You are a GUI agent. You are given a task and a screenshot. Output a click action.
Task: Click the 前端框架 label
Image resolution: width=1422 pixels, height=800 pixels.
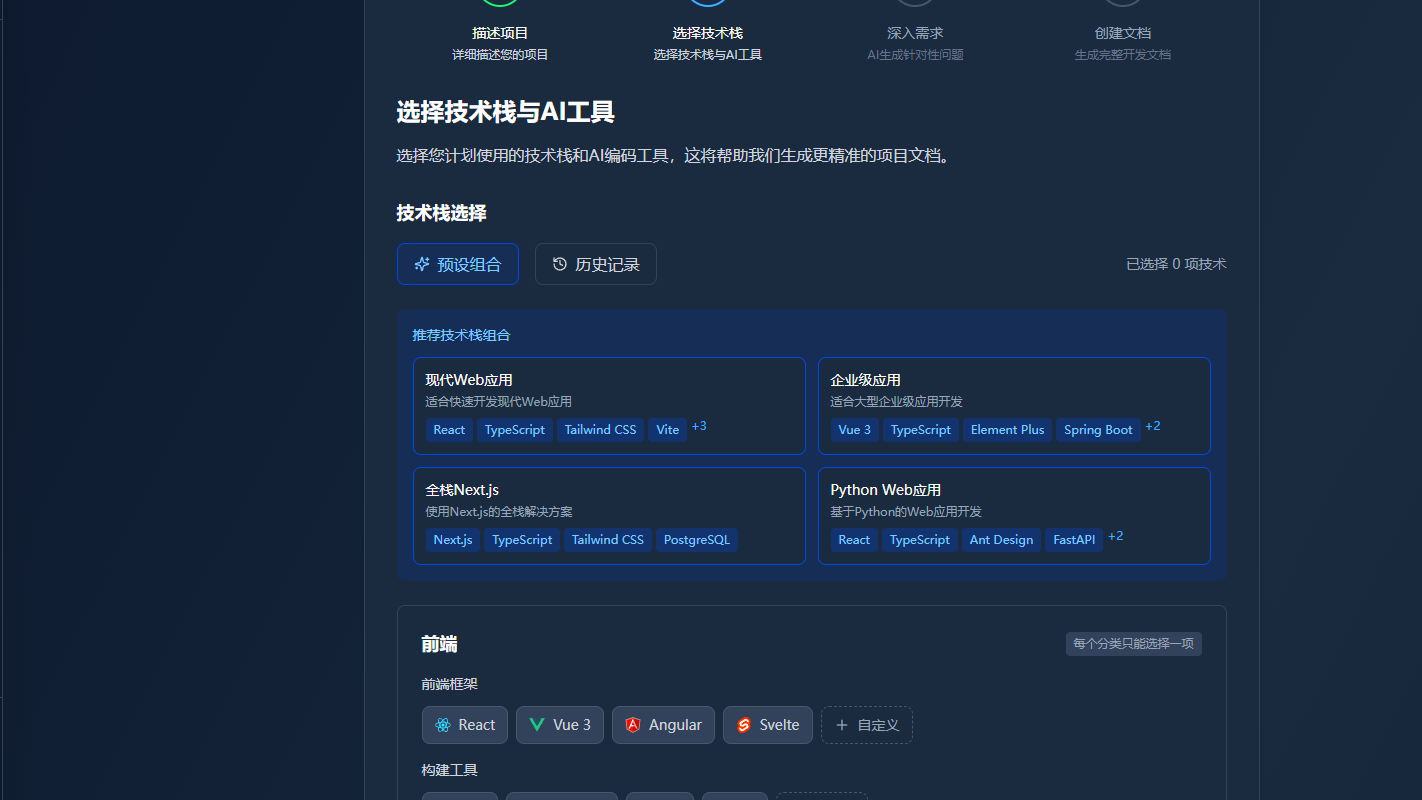coord(450,684)
